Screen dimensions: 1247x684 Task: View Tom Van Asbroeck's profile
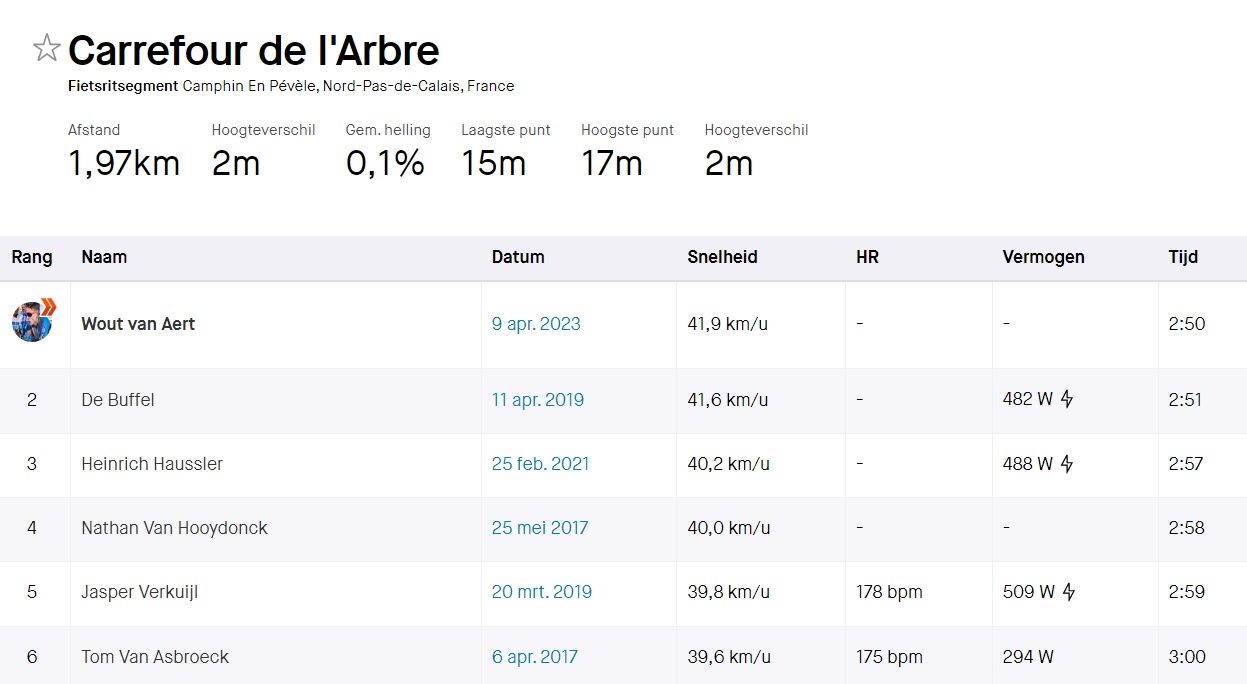click(x=155, y=657)
